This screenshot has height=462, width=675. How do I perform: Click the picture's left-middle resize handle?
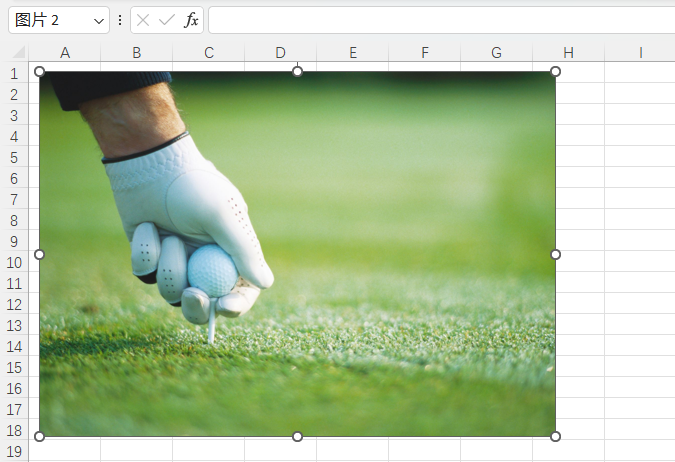coord(39,254)
